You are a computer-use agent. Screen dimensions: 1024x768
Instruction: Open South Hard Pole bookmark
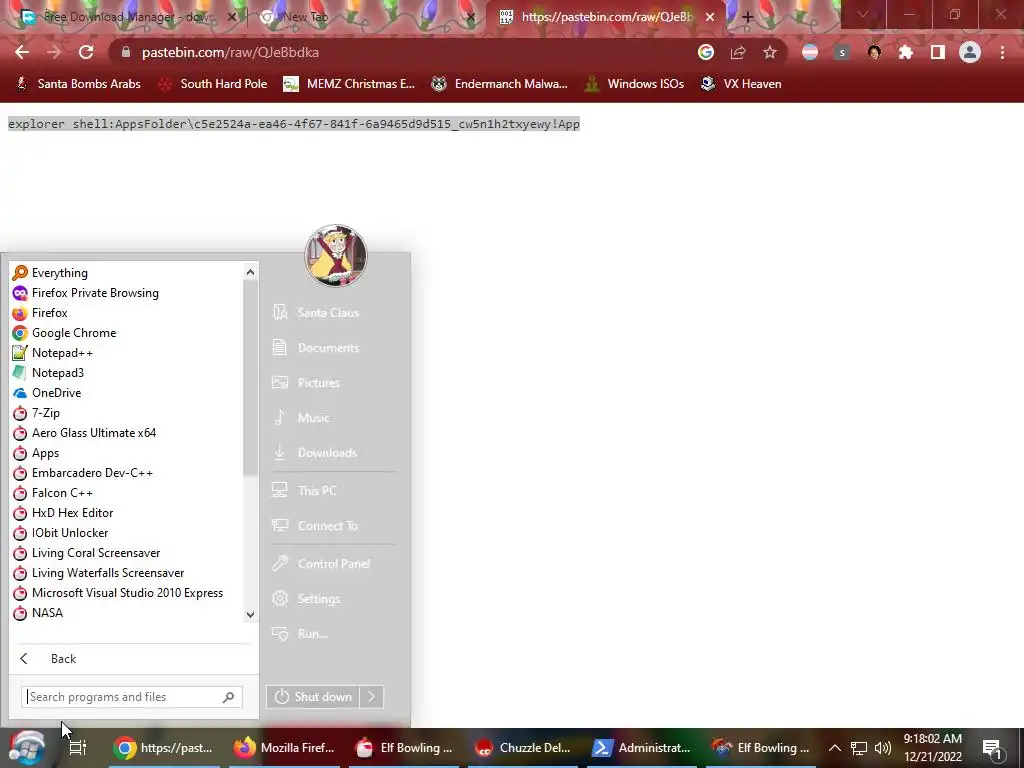point(213,84)
